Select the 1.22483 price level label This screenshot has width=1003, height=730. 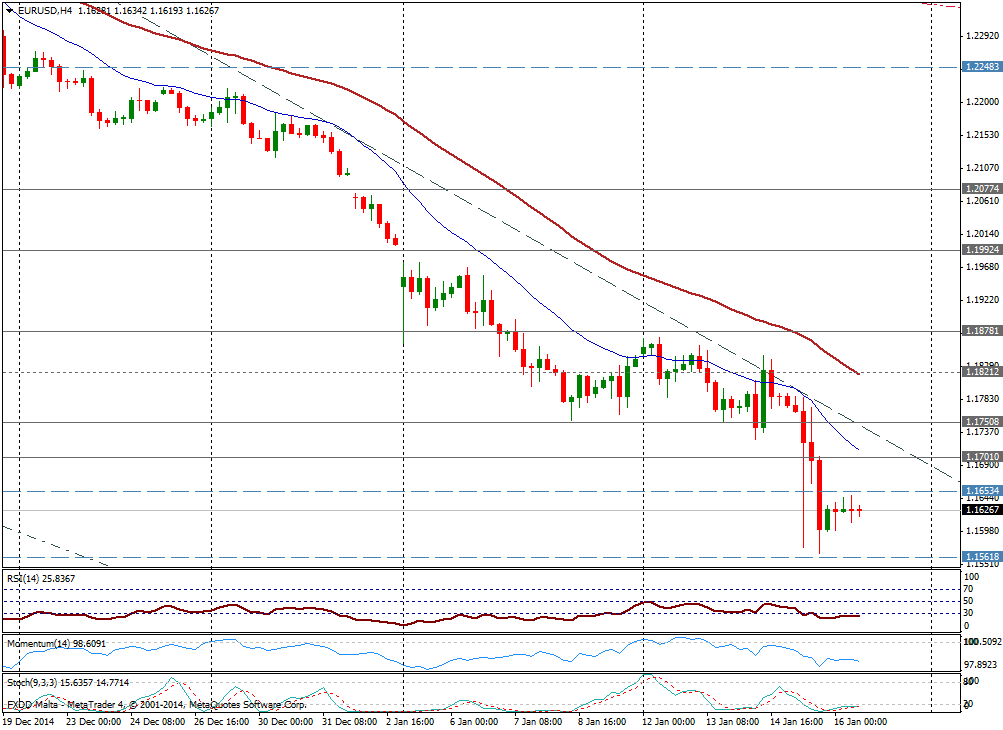click(981, 67)
